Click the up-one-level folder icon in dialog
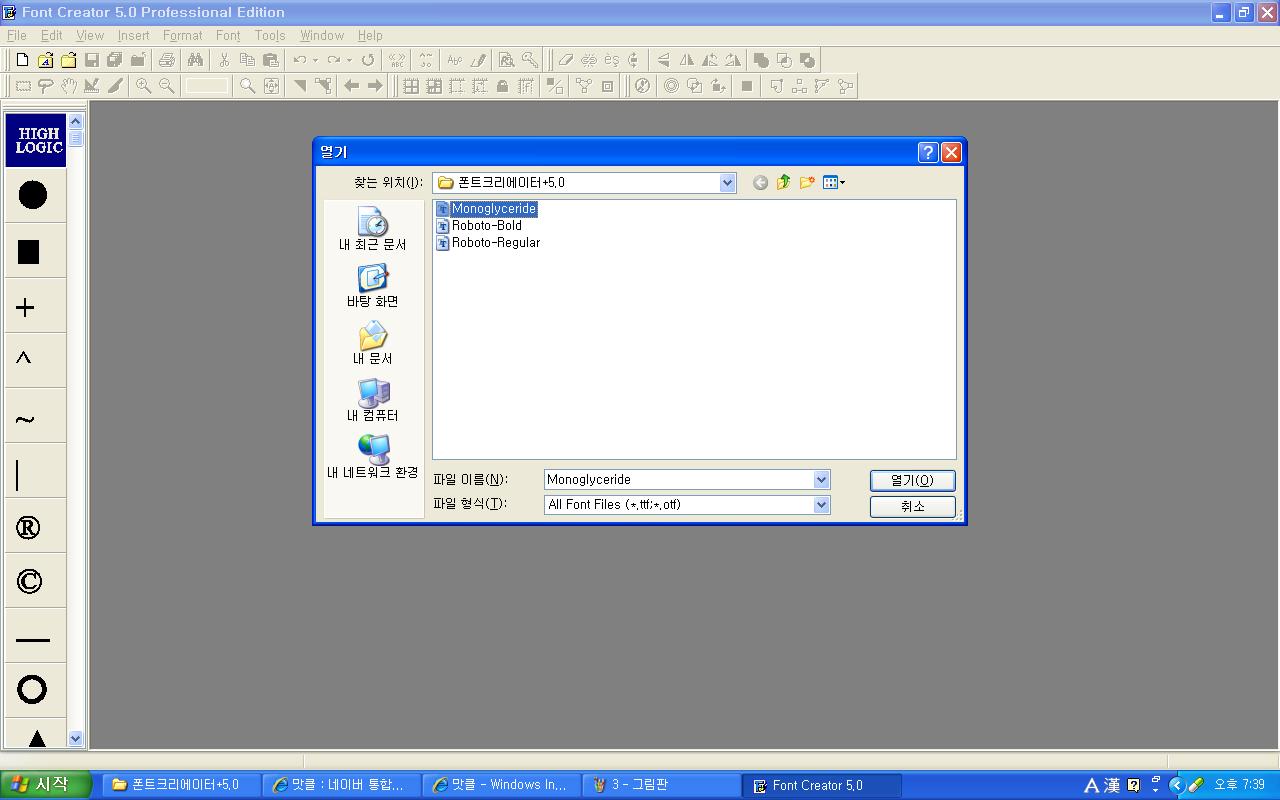This screenshot has width=1280, height=800. coord(783,182)
